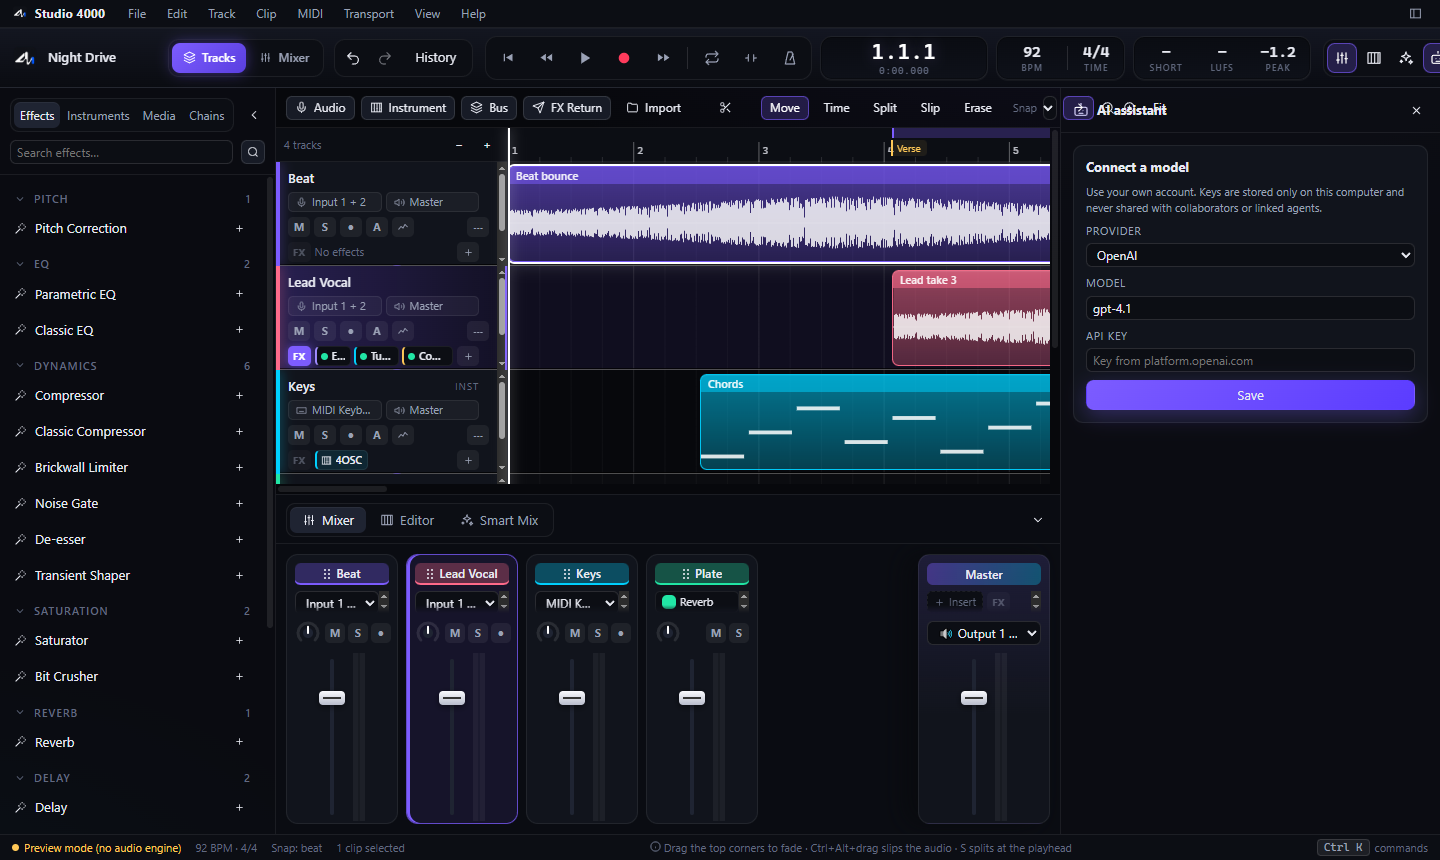
Task: Toggle the loop button in the transport
Action: coord(712,58)
